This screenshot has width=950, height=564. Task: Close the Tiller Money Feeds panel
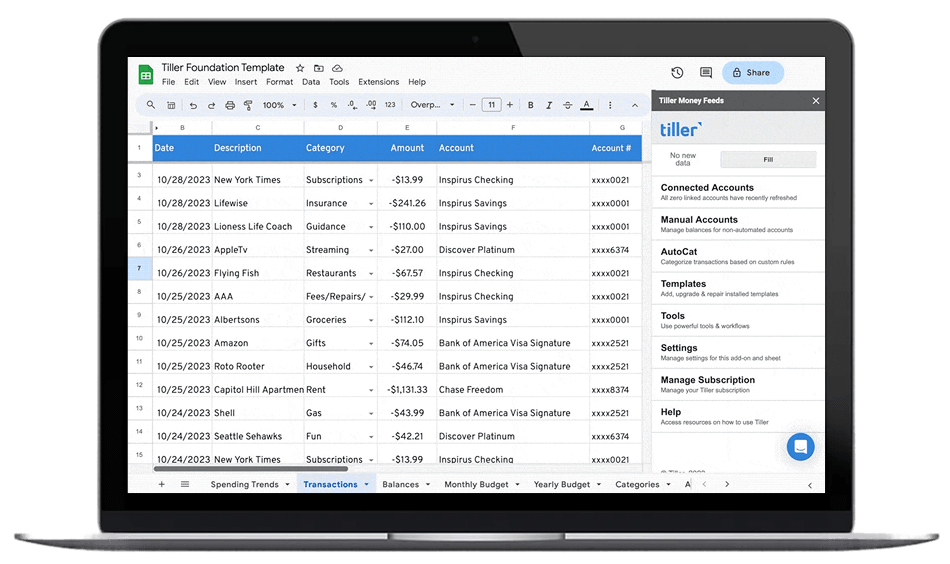point(815,101)
